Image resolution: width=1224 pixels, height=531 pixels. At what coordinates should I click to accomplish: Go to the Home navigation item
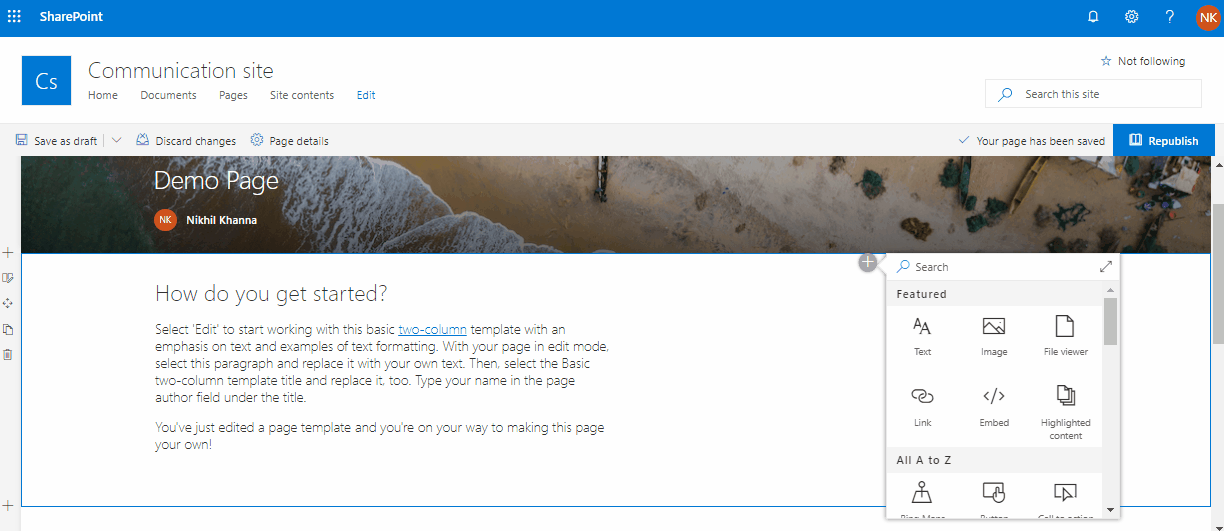tap(103, 95)
